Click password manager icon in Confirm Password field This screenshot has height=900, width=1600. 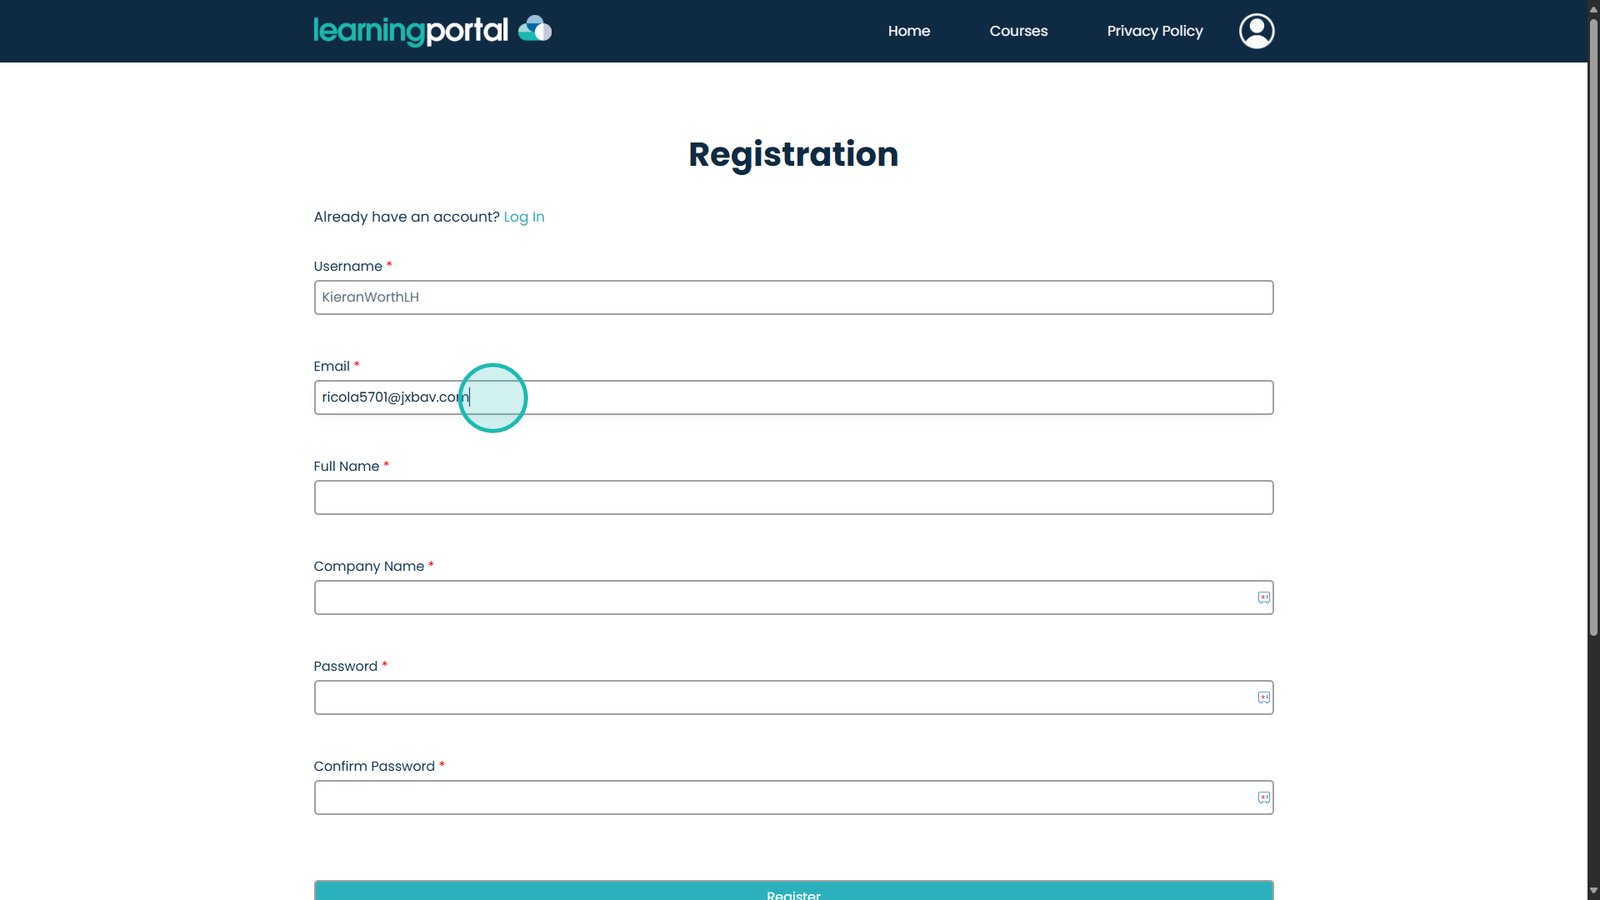pyautogui.click(x=1264, y=798)
